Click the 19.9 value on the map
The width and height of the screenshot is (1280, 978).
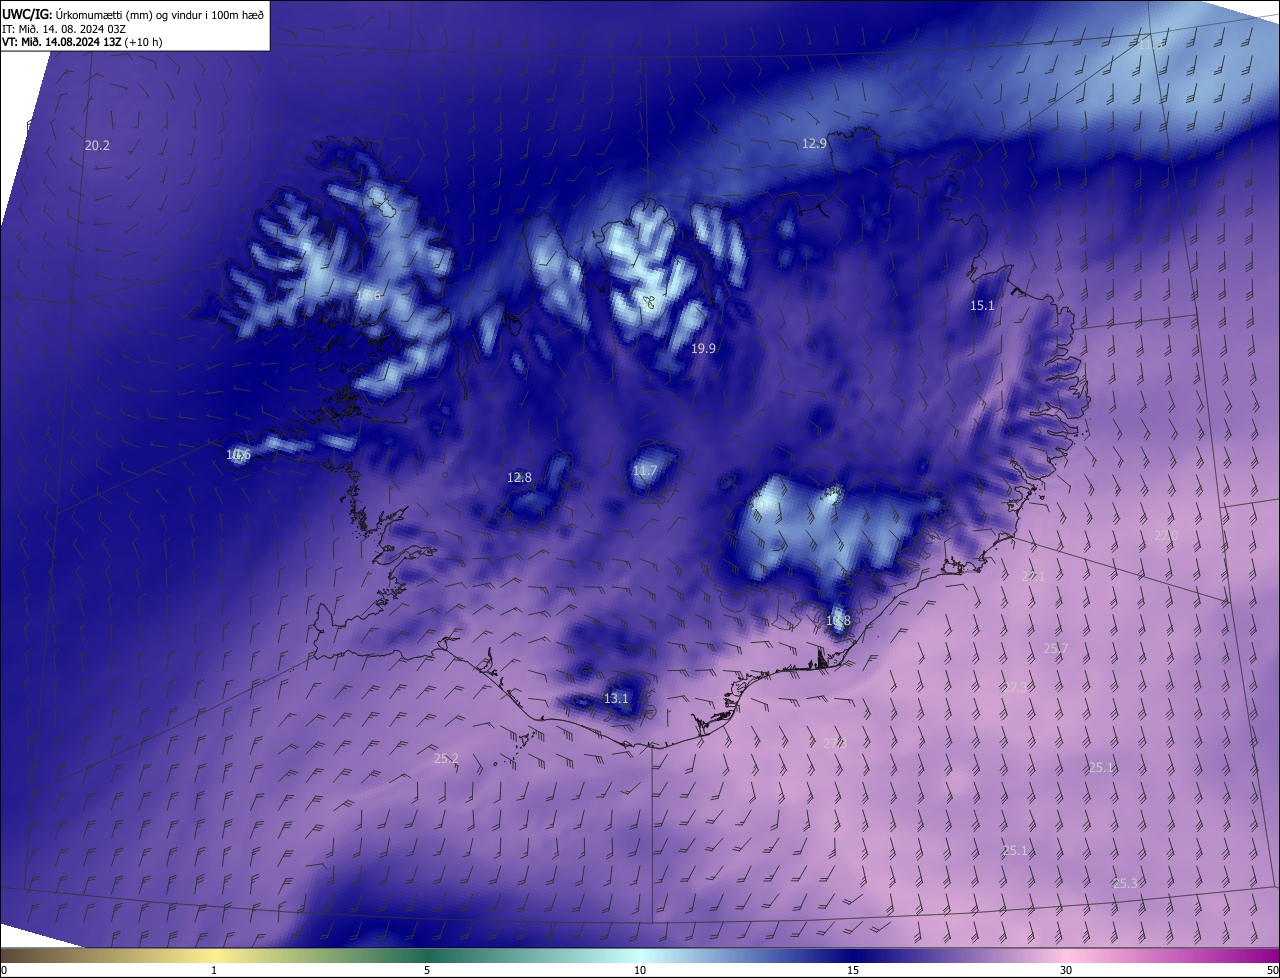tap(703, 349)
